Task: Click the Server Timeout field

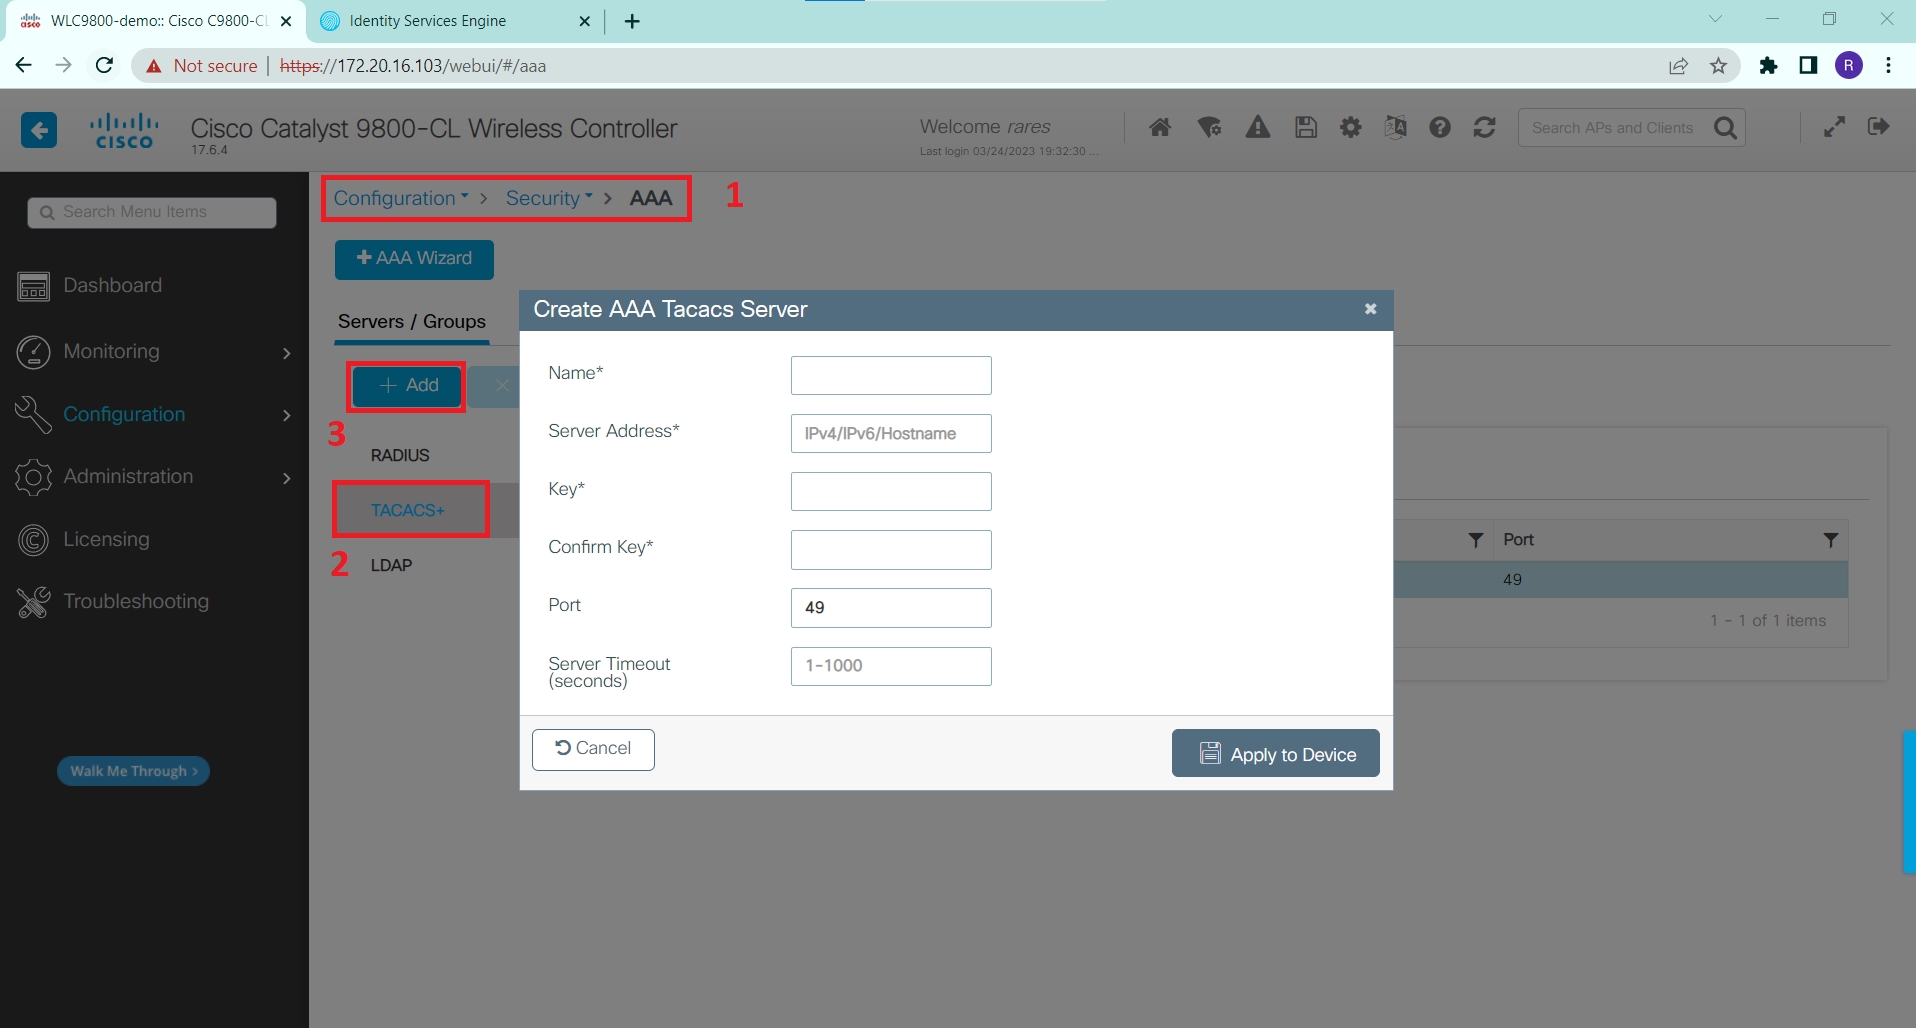Action: click(891, 666)
